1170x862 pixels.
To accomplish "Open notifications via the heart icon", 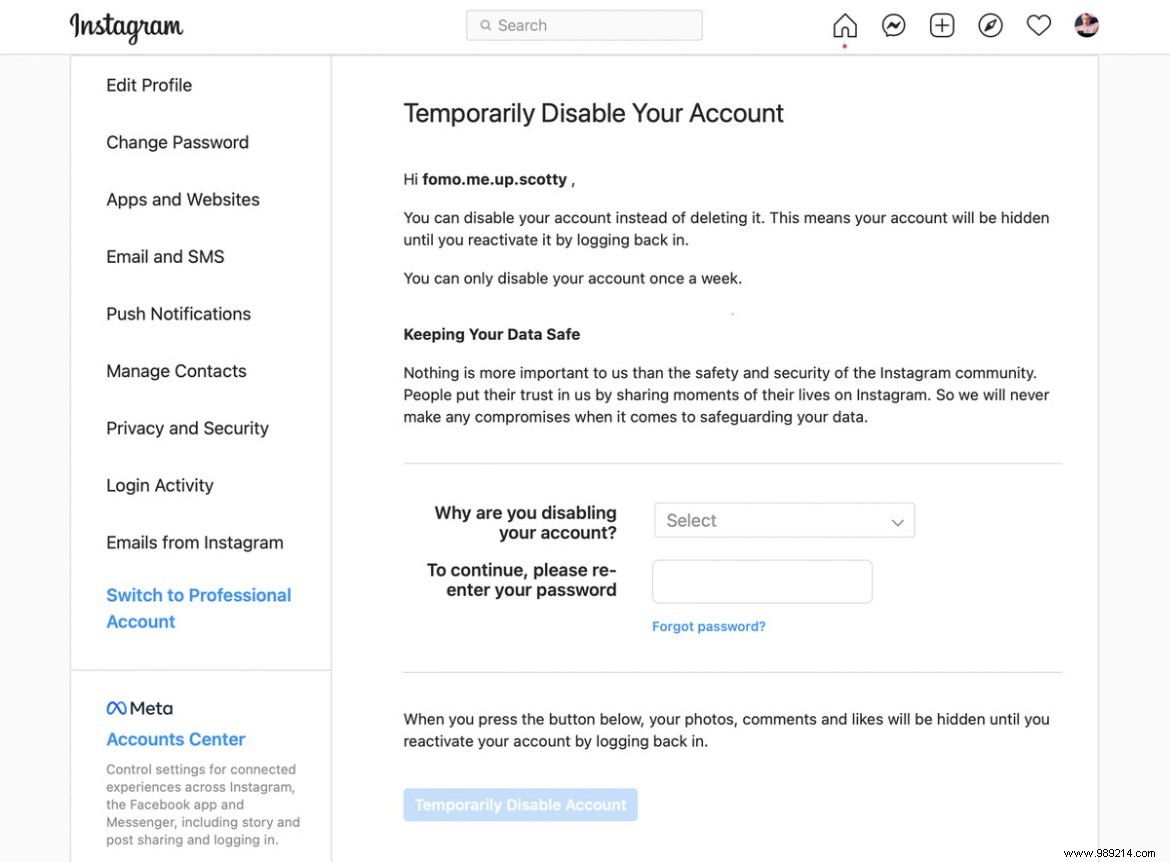I will (x=1038, y=25).
